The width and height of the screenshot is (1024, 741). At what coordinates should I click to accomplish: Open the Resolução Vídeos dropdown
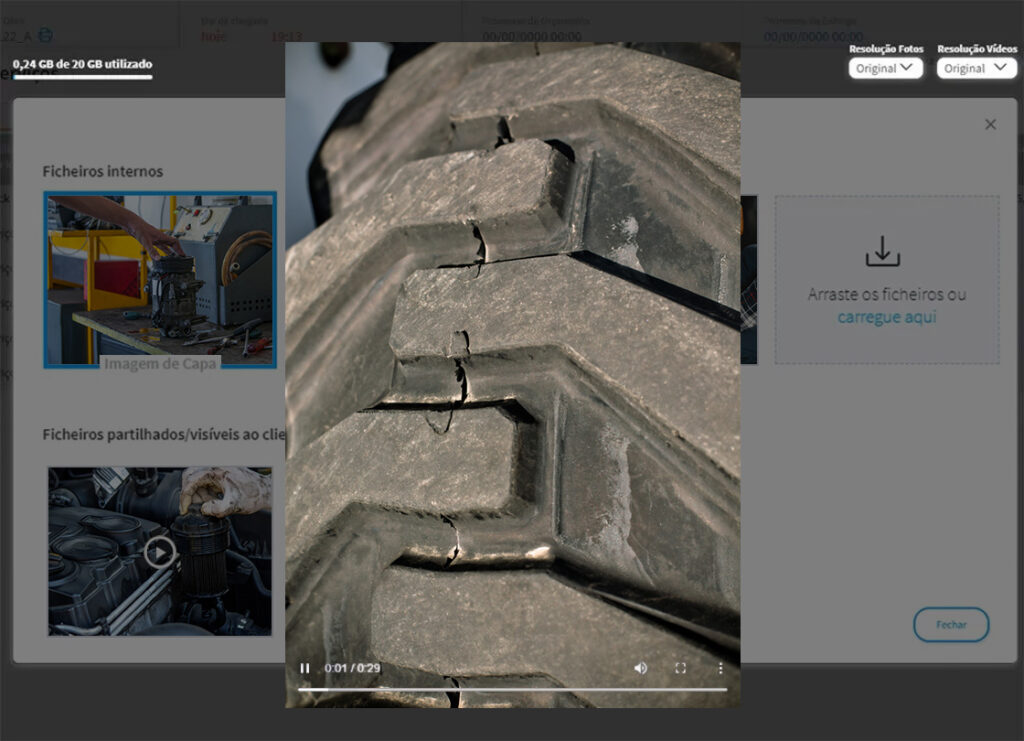click(x=976, y=68)
